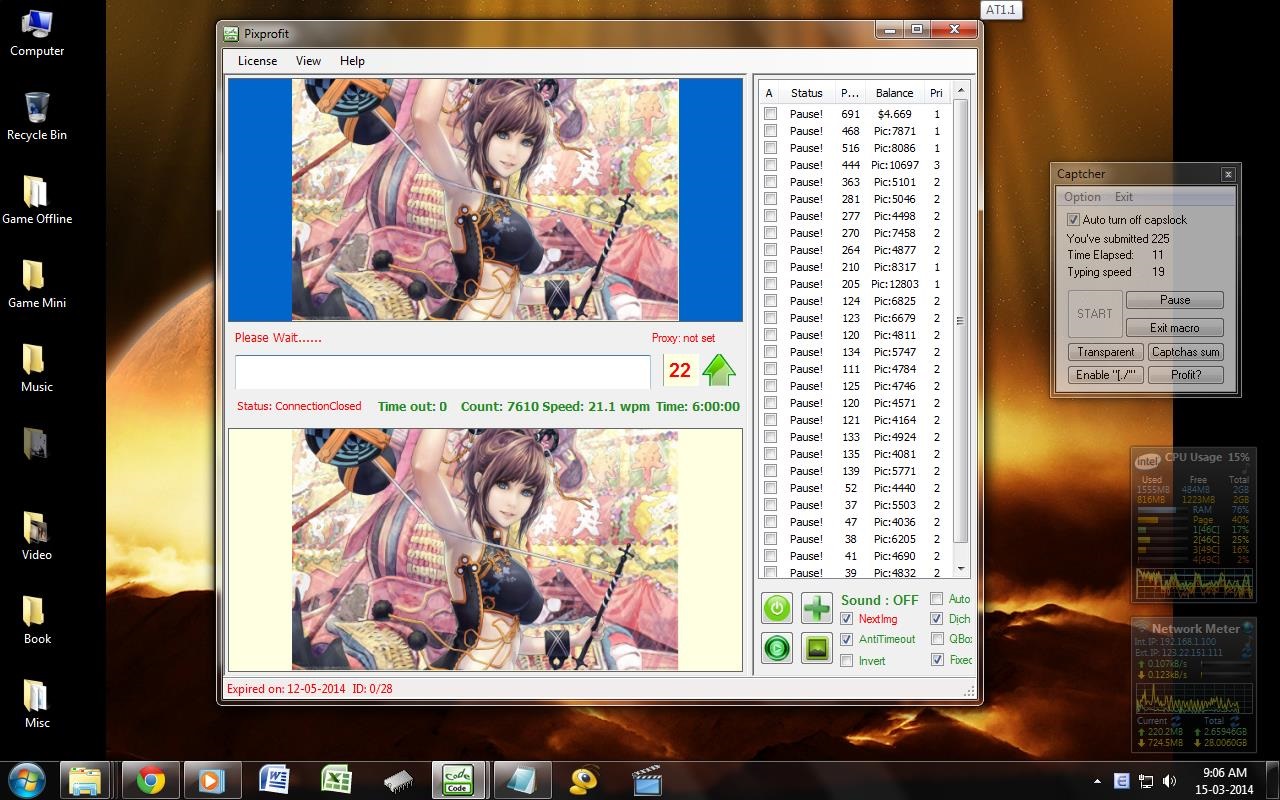Select the Music folder on desktop
Image resolution: width=1280 pixels, height=800 pixels.
pyautogui.click(x=37, y=367)
